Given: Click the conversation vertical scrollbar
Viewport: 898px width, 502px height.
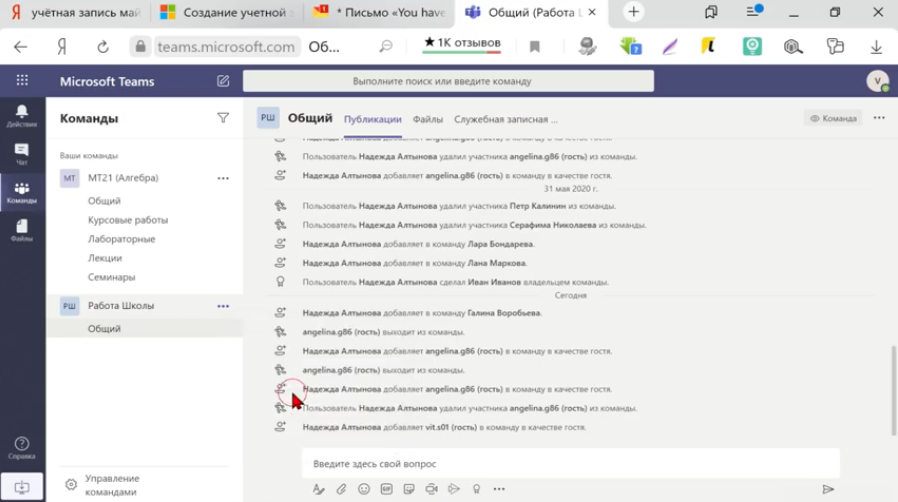Looking at the screenshot, I should click(x=893, y=390).
